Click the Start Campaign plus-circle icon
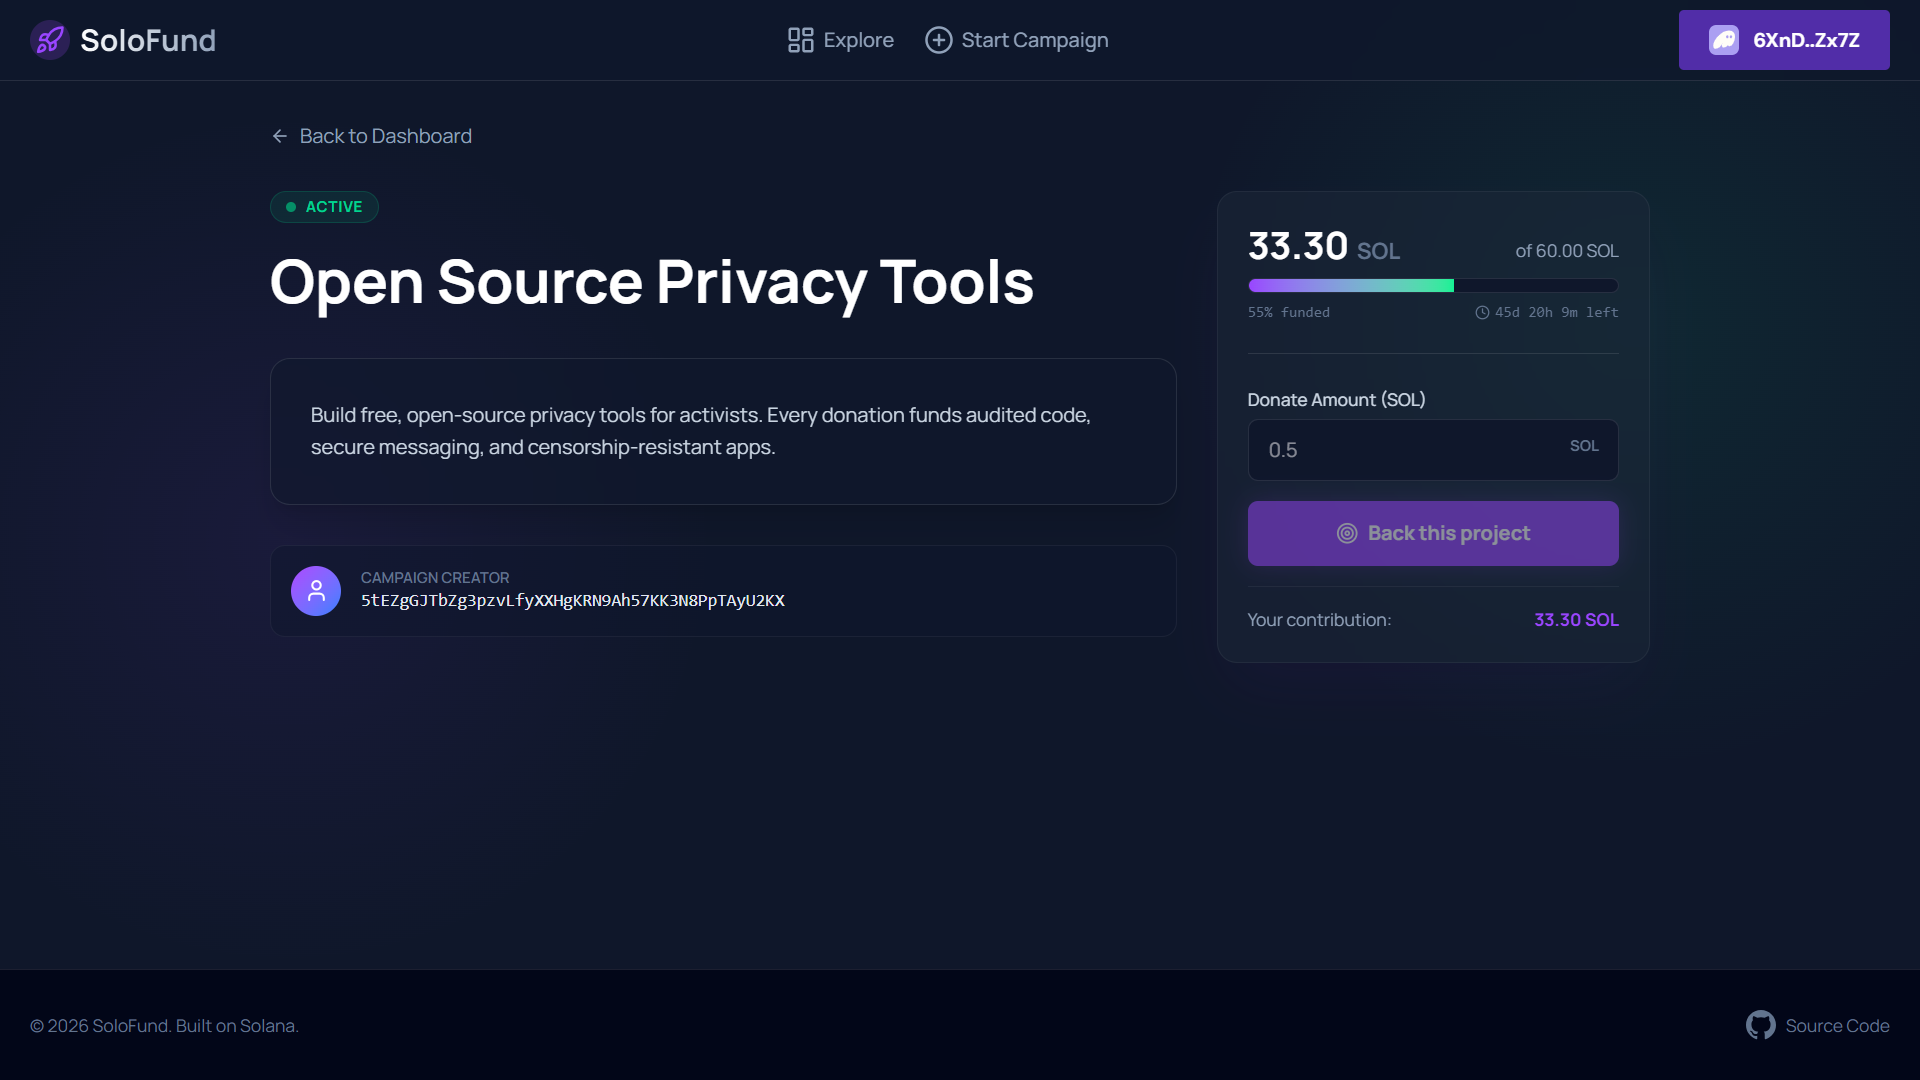The width and height of the screenshot is (1920, 1080). pos(938,40)
